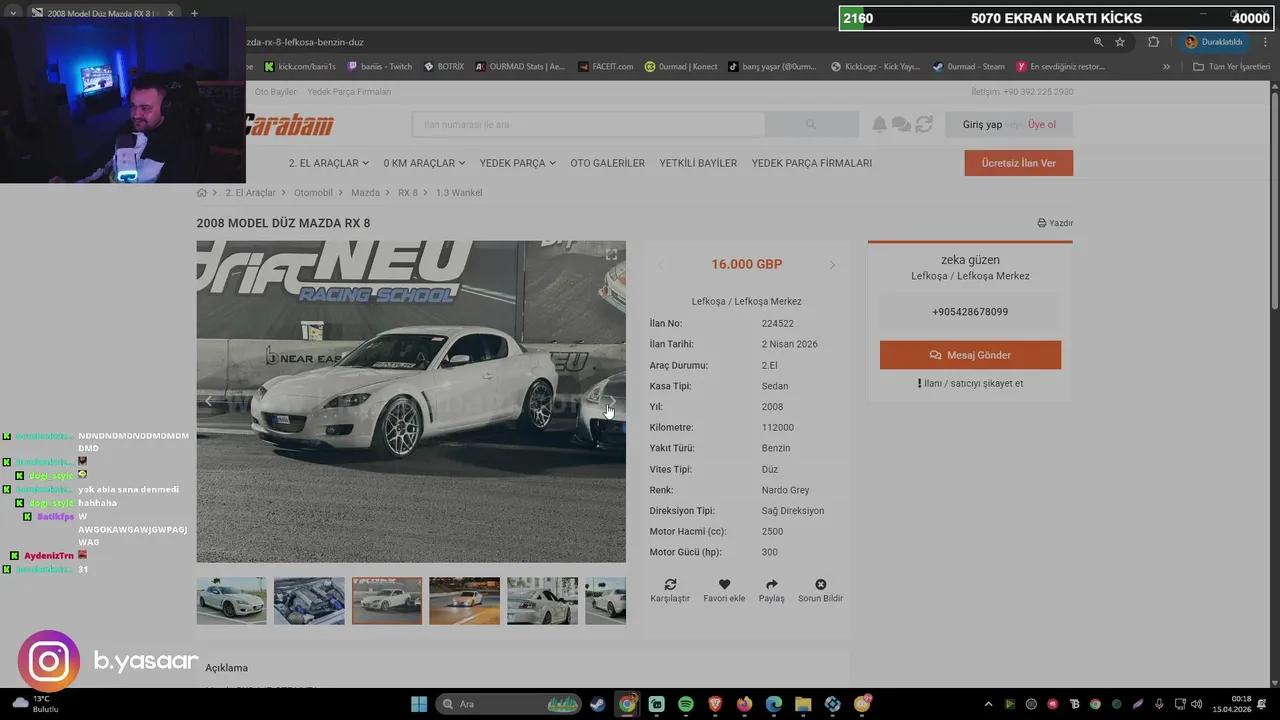
Task: Open the kick.com/barii1s bookmark
Action: click(x=300, y=67)
